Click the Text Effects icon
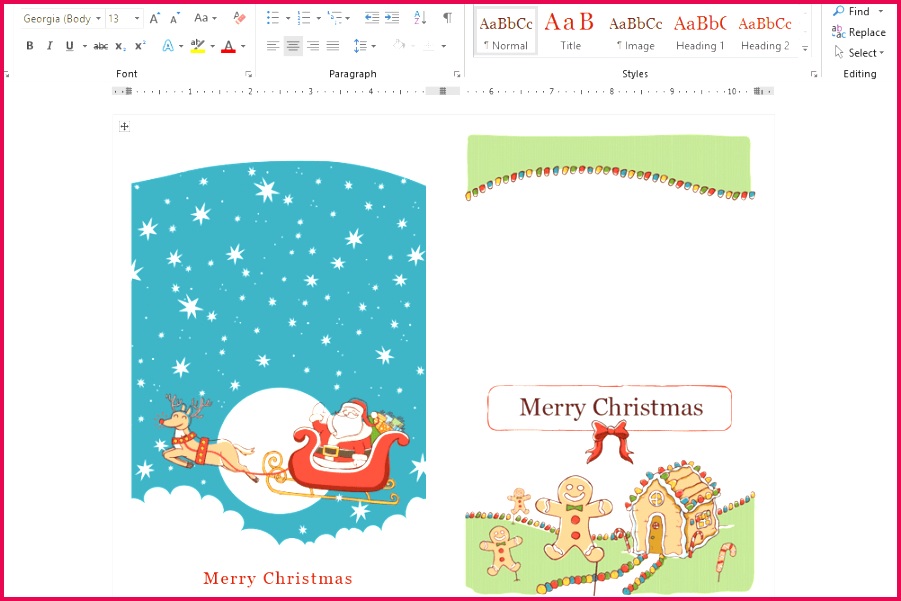Screen dimensions: 901x601 pyautogui.click(x=166, y=45)
